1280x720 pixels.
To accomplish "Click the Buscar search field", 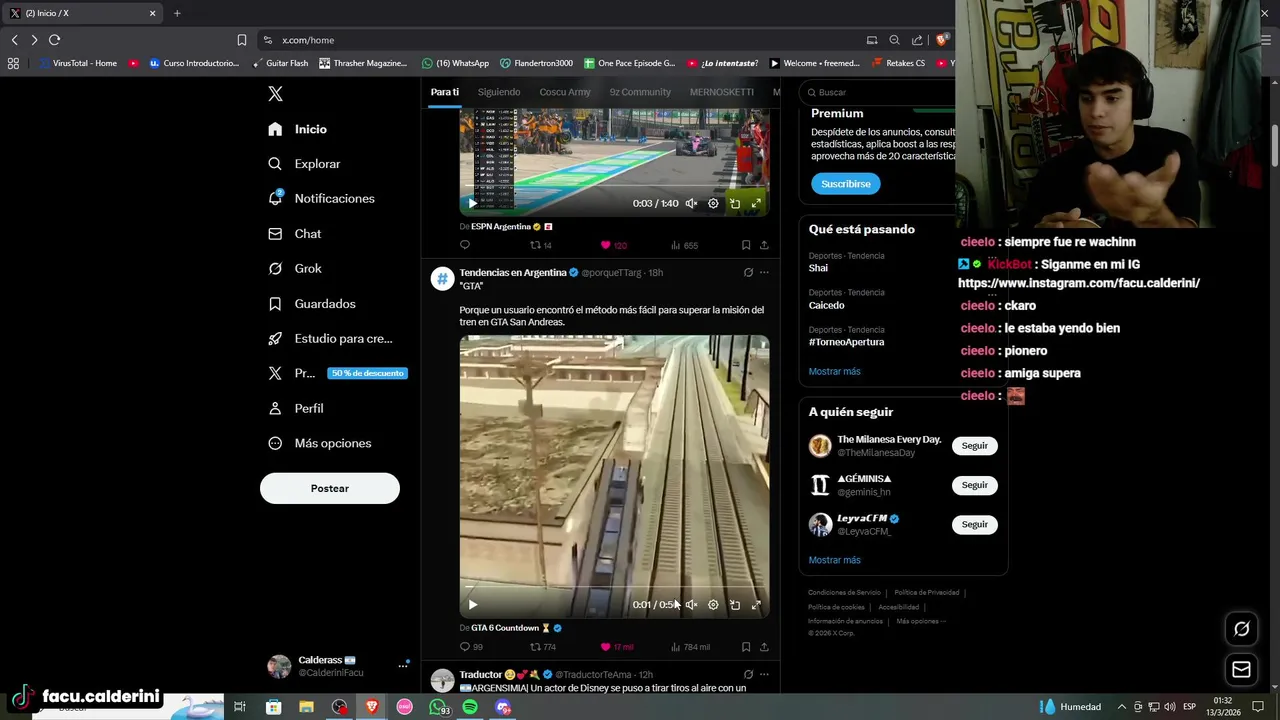I will [x=880, y=92].
